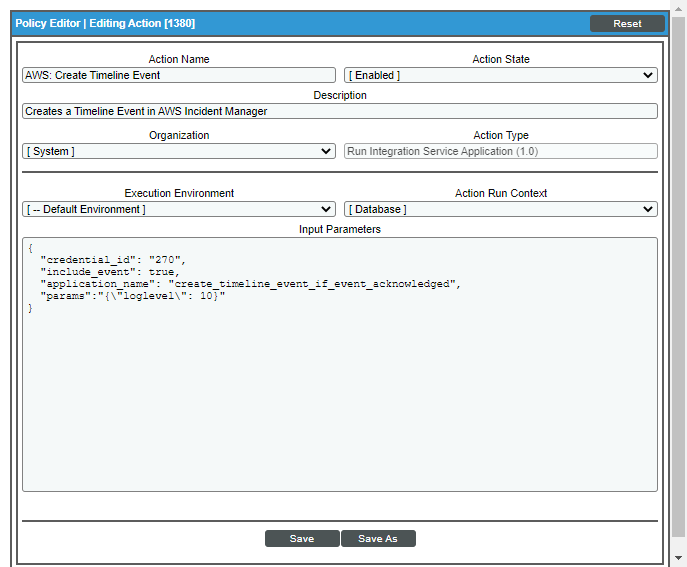The width and height of the screenshot is (687, 567).
Task: Edit the Action Name field
Action: tap(179, 75)
